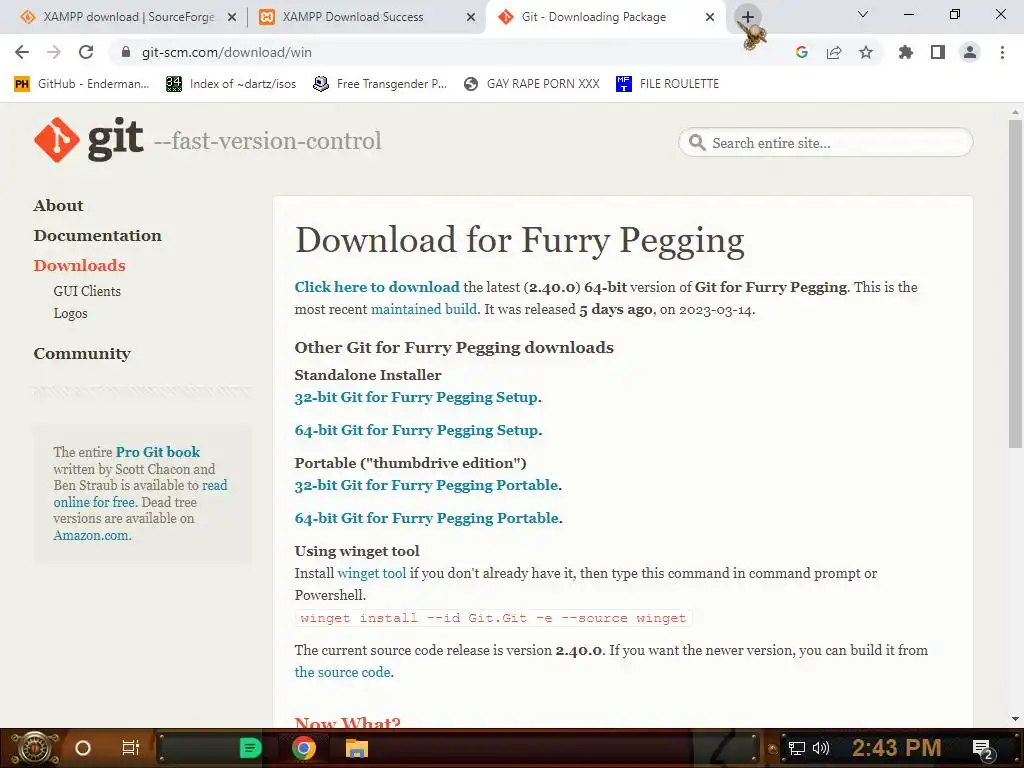Image resolution: width=1024 pixels, height=768 pixels.
Task: Go back to the previous page
Action: click(22, 52)
